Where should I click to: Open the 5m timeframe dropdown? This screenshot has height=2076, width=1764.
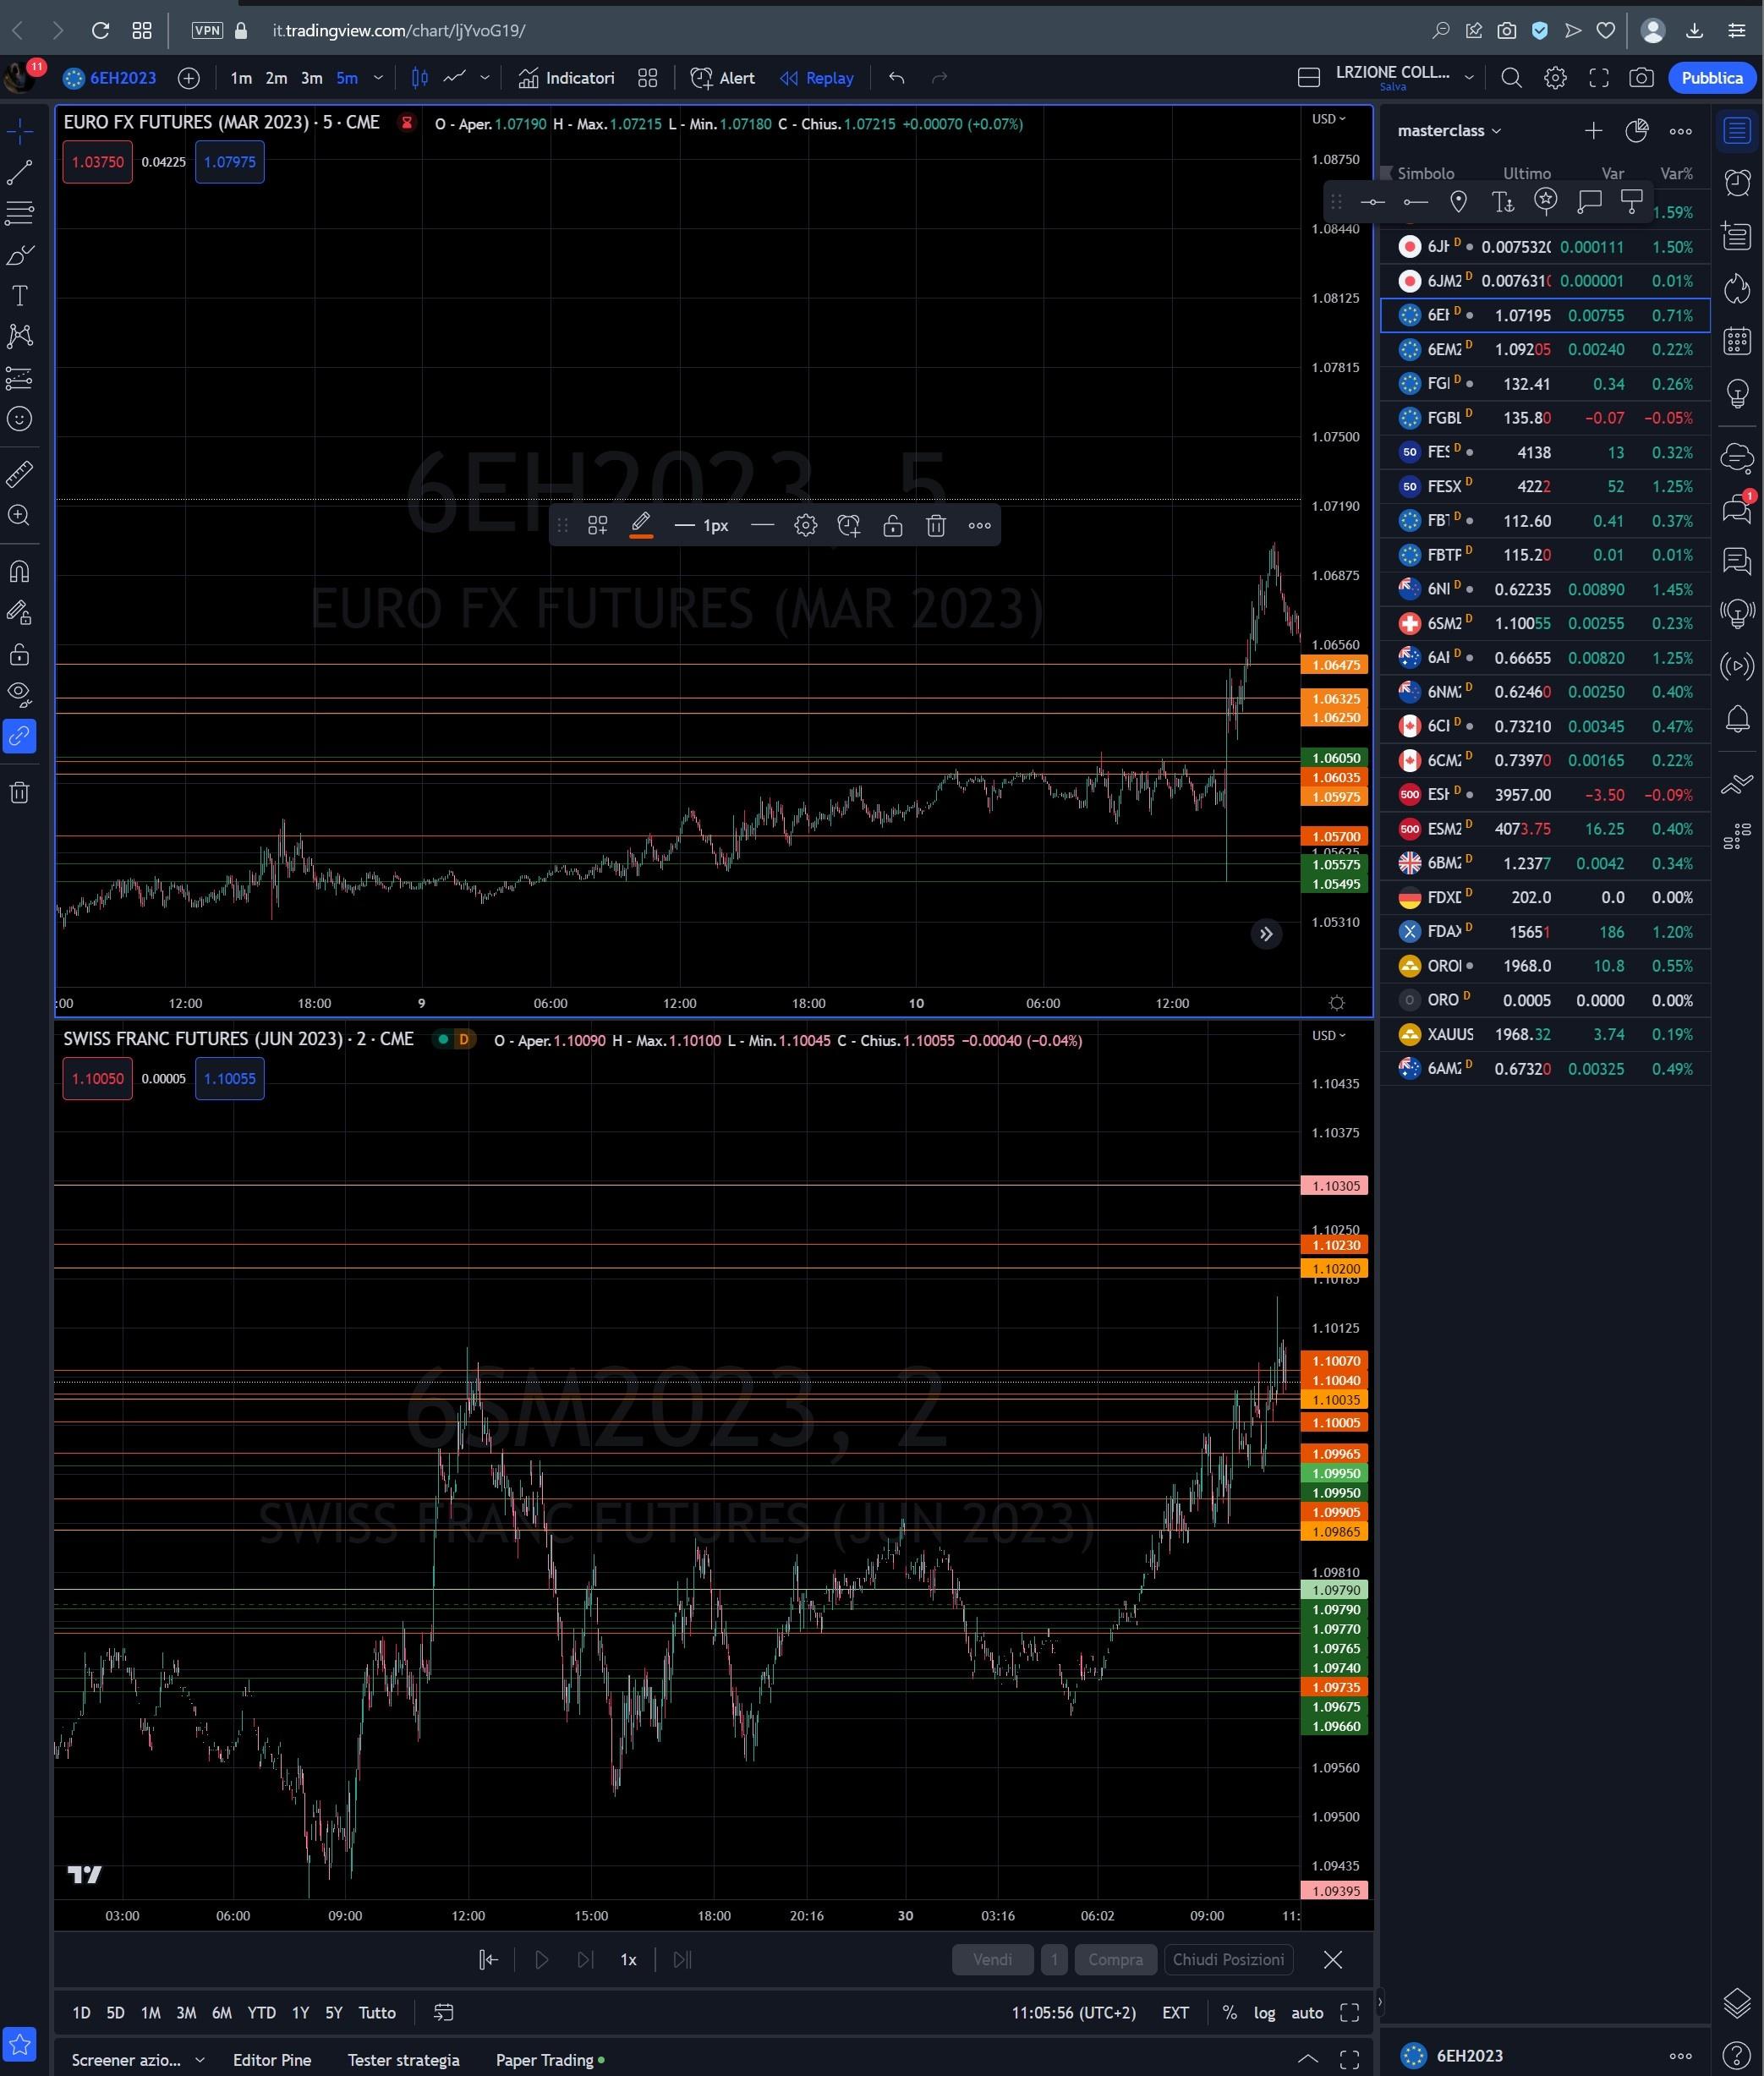pyautogui.click(x=377, y=77)
